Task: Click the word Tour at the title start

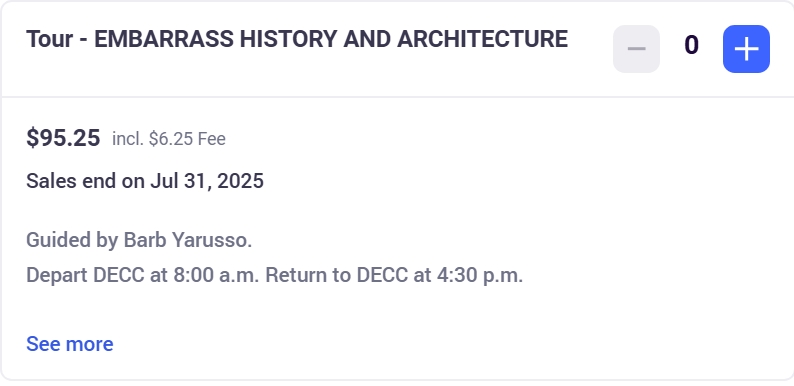Action: pos(50,39)
